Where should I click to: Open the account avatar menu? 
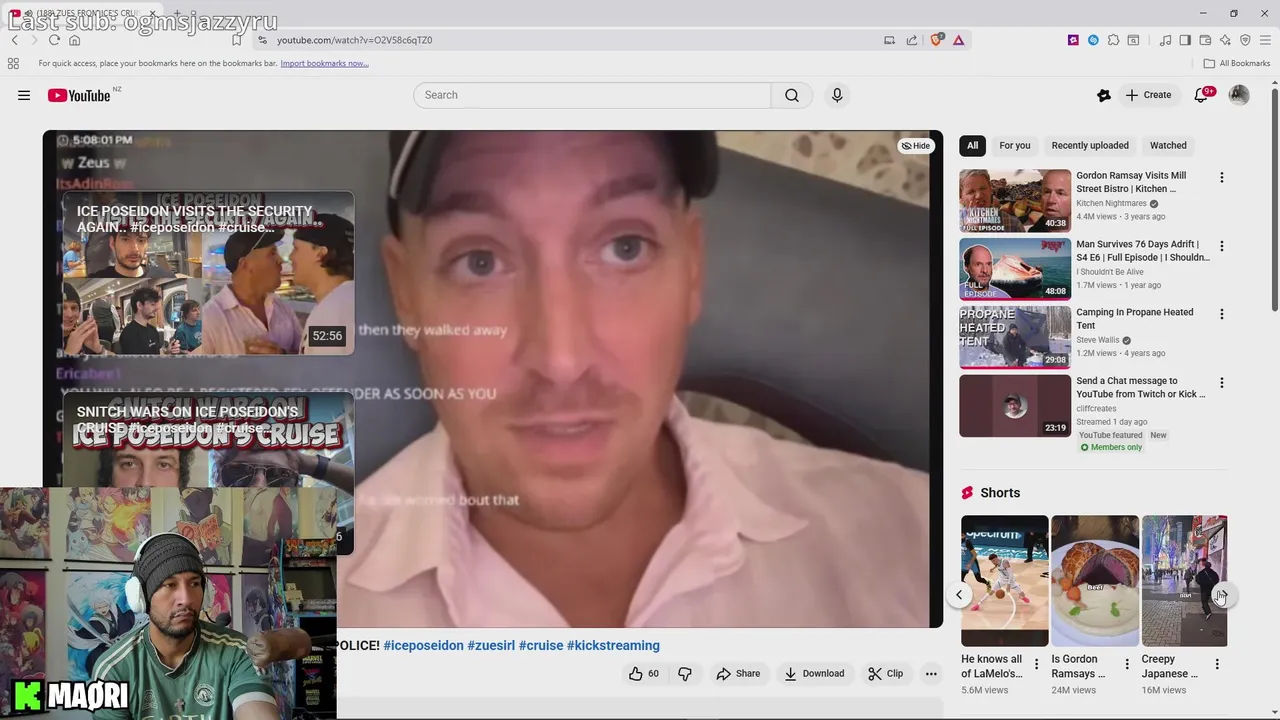[x=1239, y=95]
